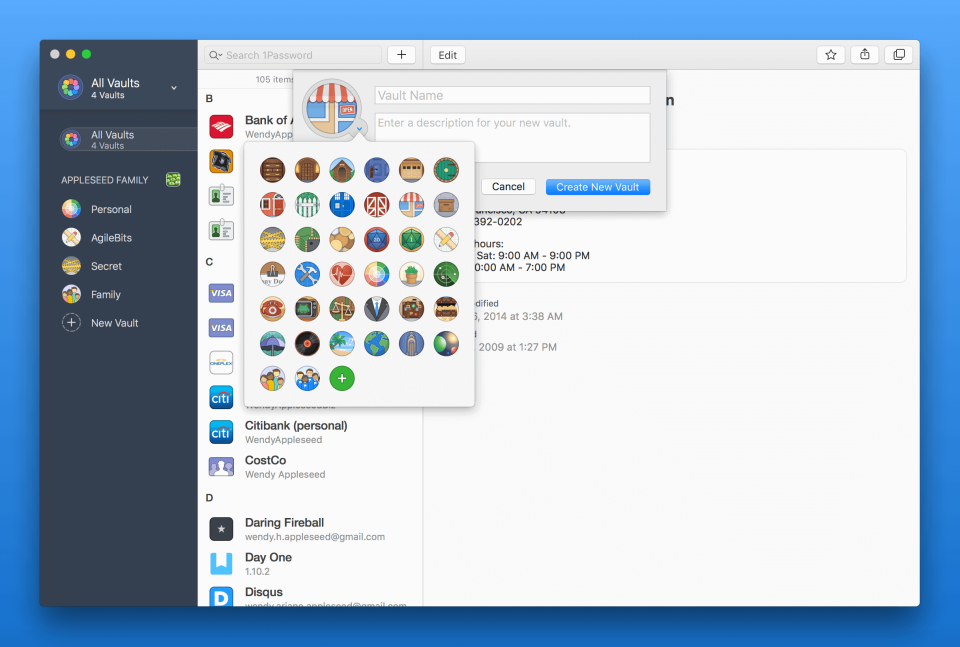Select the color wheel vault icon
The height and width of the screenshot is (647, 960).
(x=376, y=274)
